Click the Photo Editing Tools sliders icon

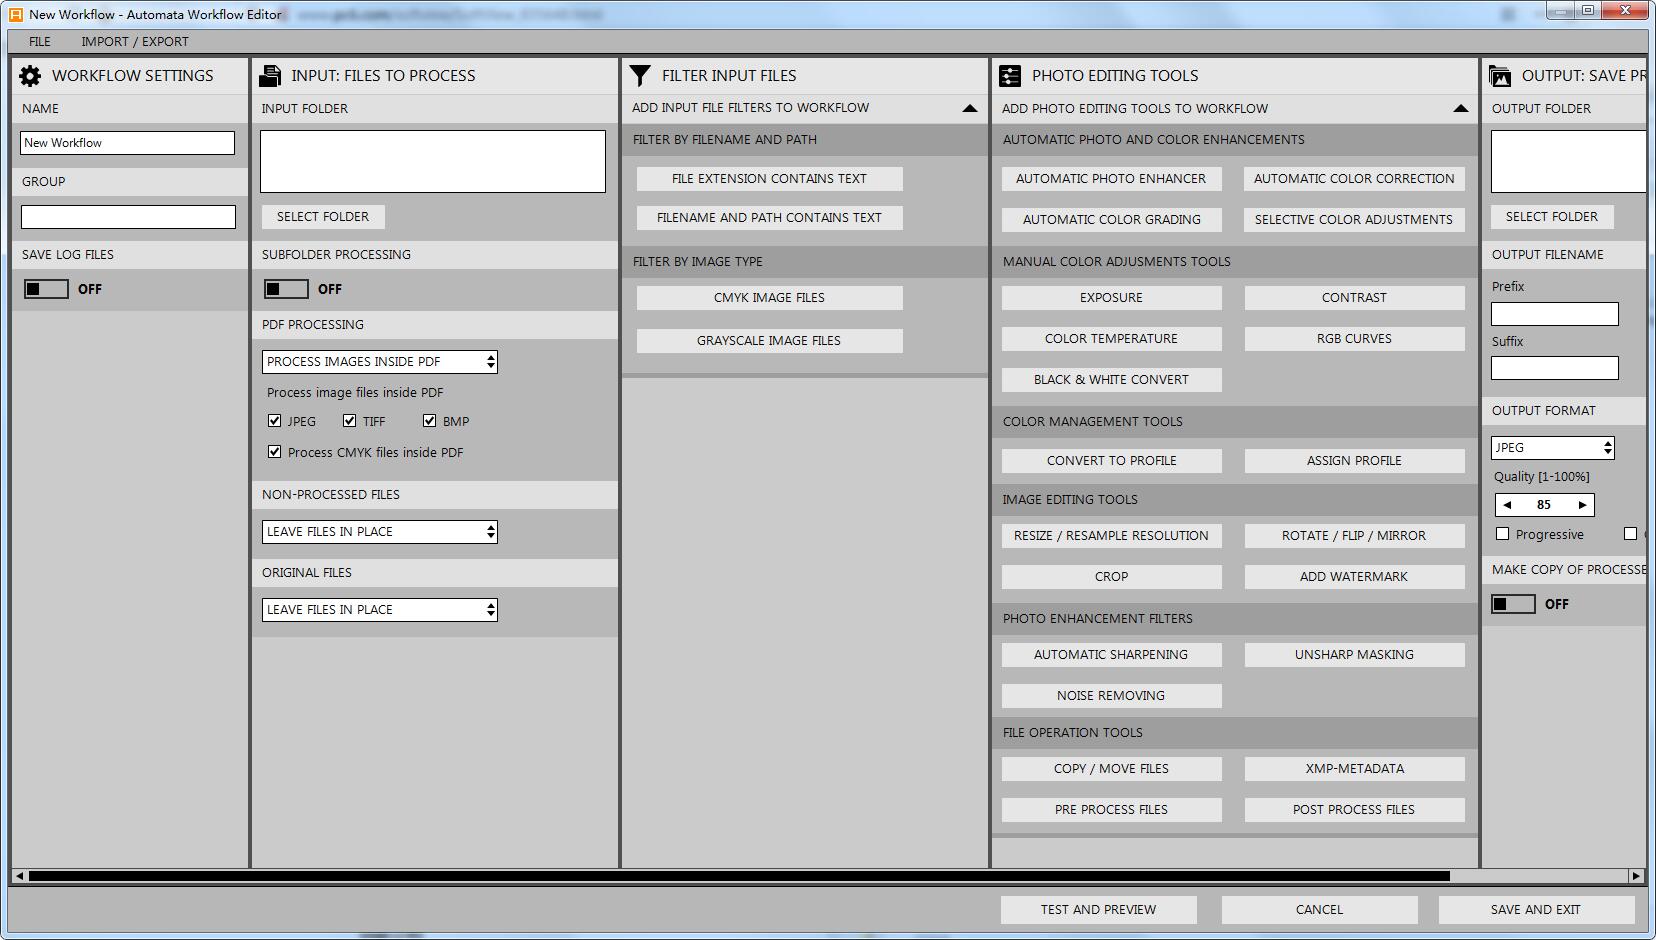[x=1010, y=76]
